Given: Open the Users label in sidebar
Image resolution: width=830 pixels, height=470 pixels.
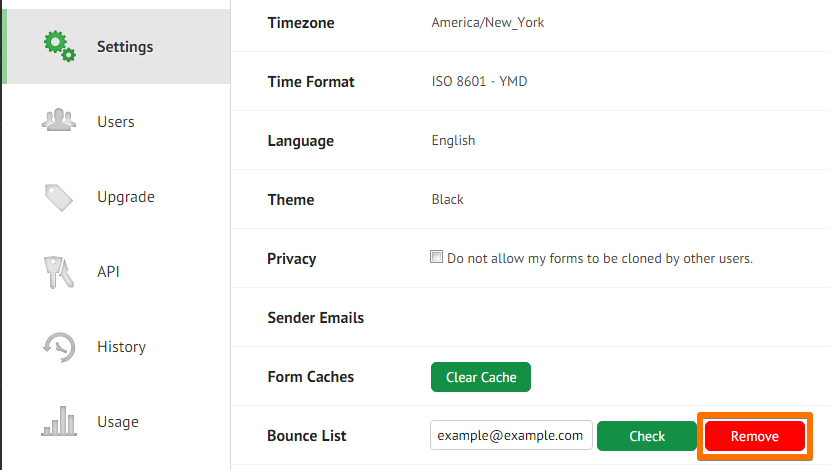Looking at the screenshot, I should 116,122.
